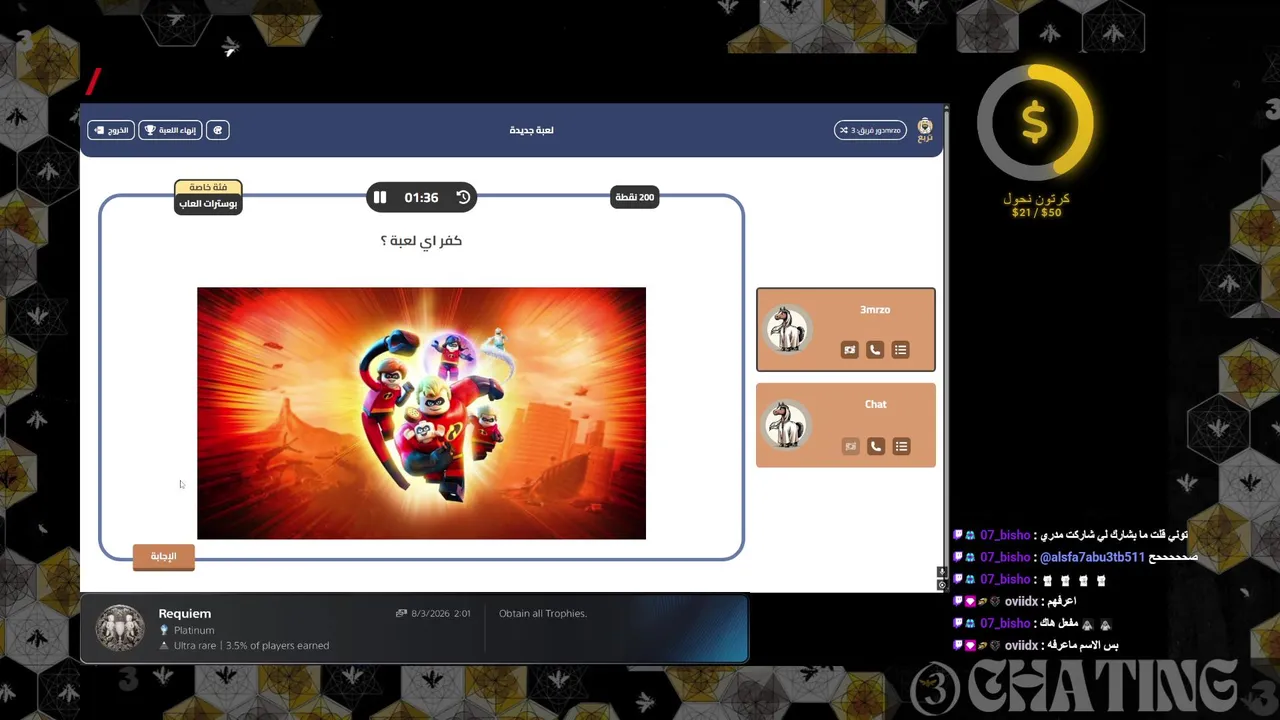This screenshot has width=1280, height=720.
Task: Click the $21 / $50 goal amount
Action: [1036, 213]
